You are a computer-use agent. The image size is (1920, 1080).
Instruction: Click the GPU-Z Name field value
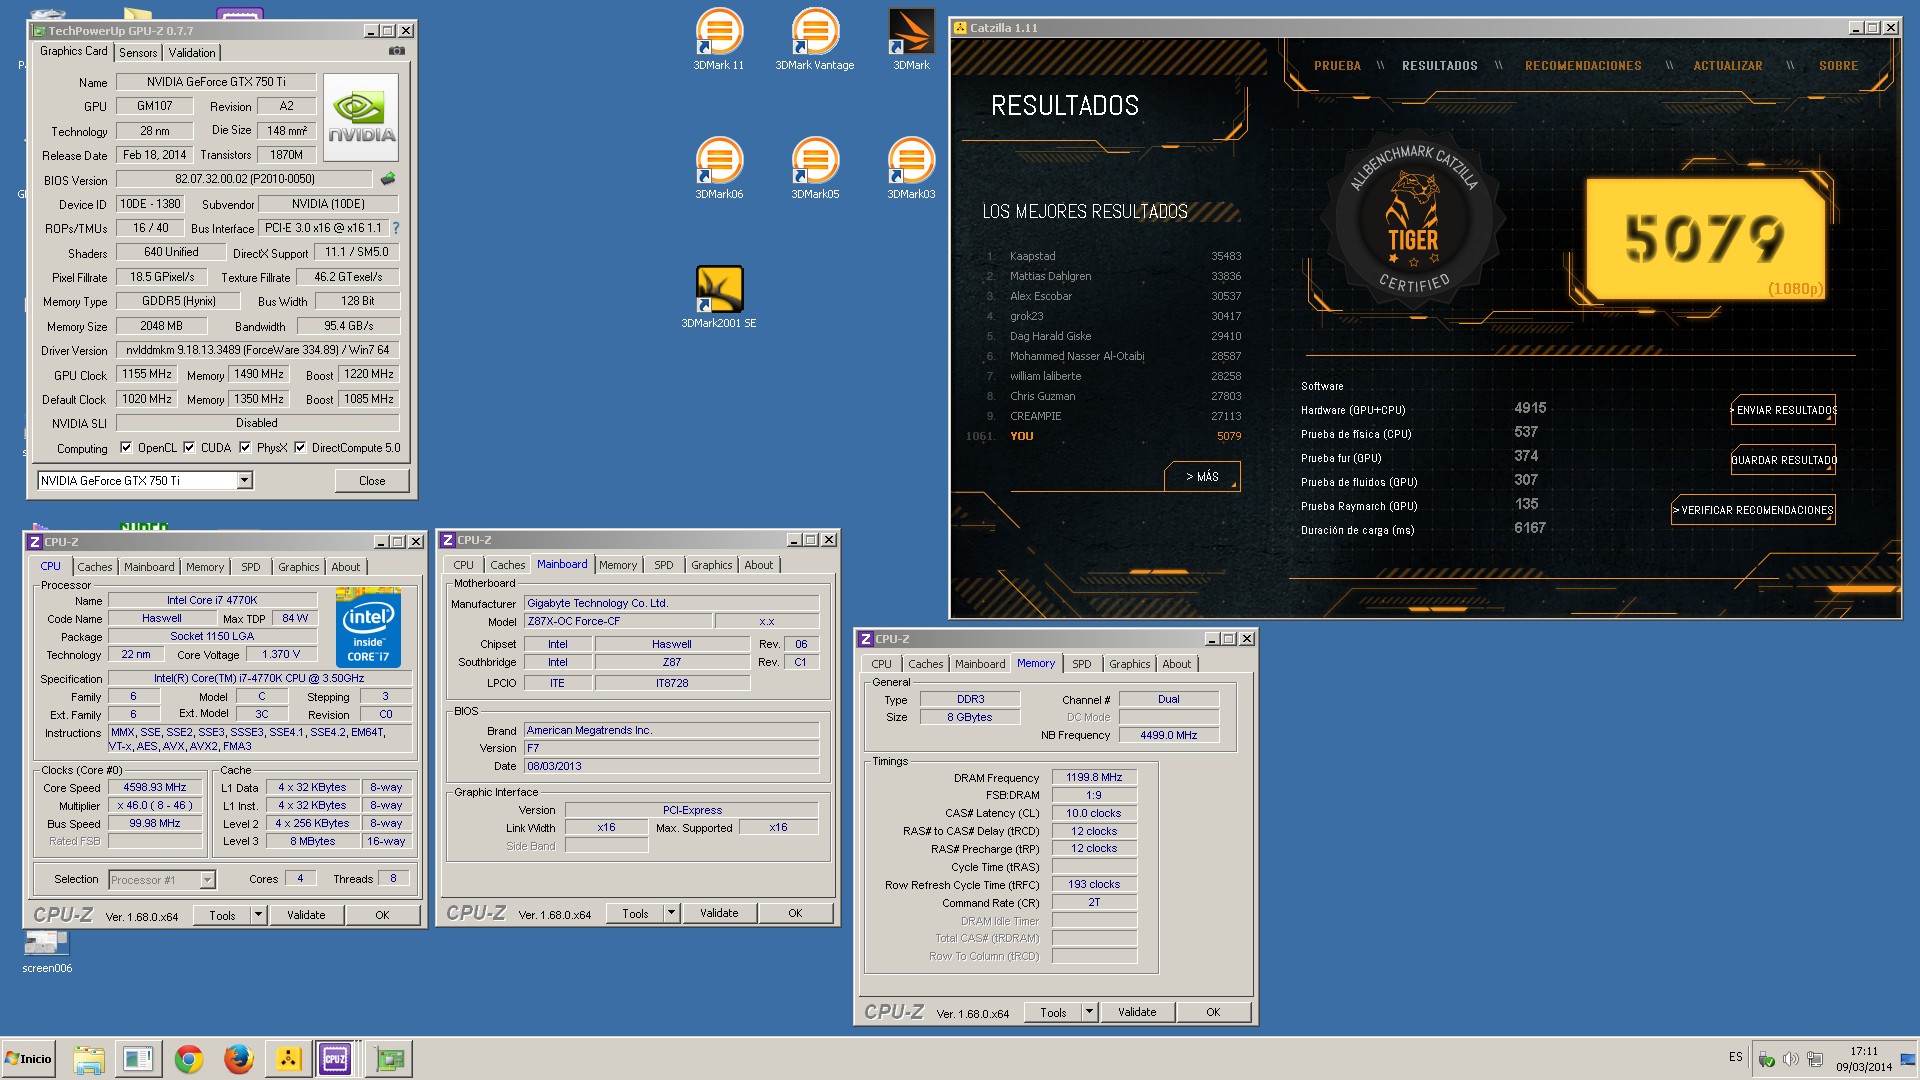click(x=216, y=82)
